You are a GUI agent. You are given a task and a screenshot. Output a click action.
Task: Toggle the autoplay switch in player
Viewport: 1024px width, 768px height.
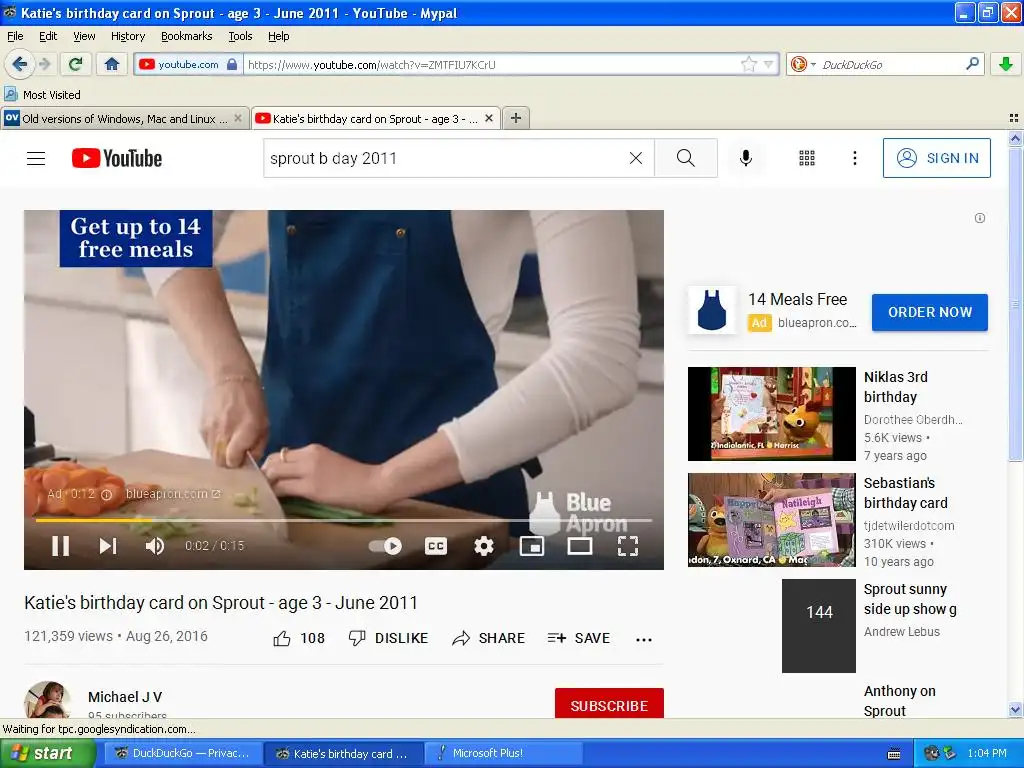385,546
